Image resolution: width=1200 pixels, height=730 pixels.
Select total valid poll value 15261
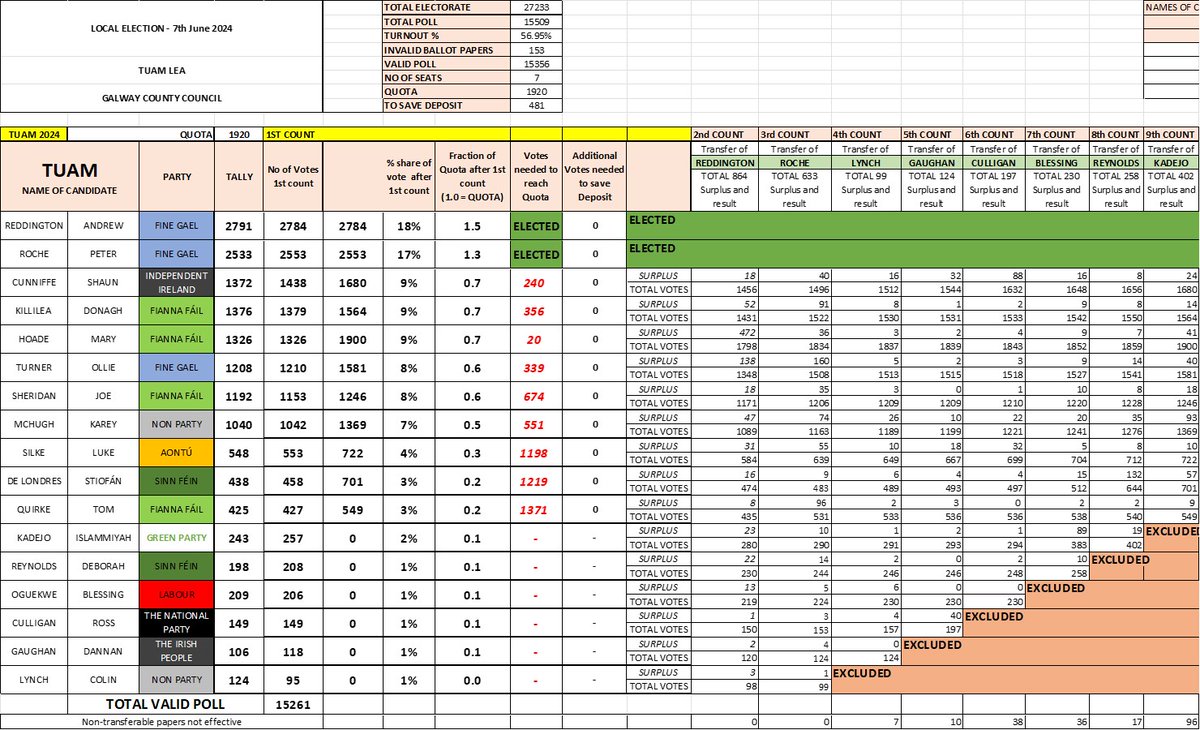[293, 705]
